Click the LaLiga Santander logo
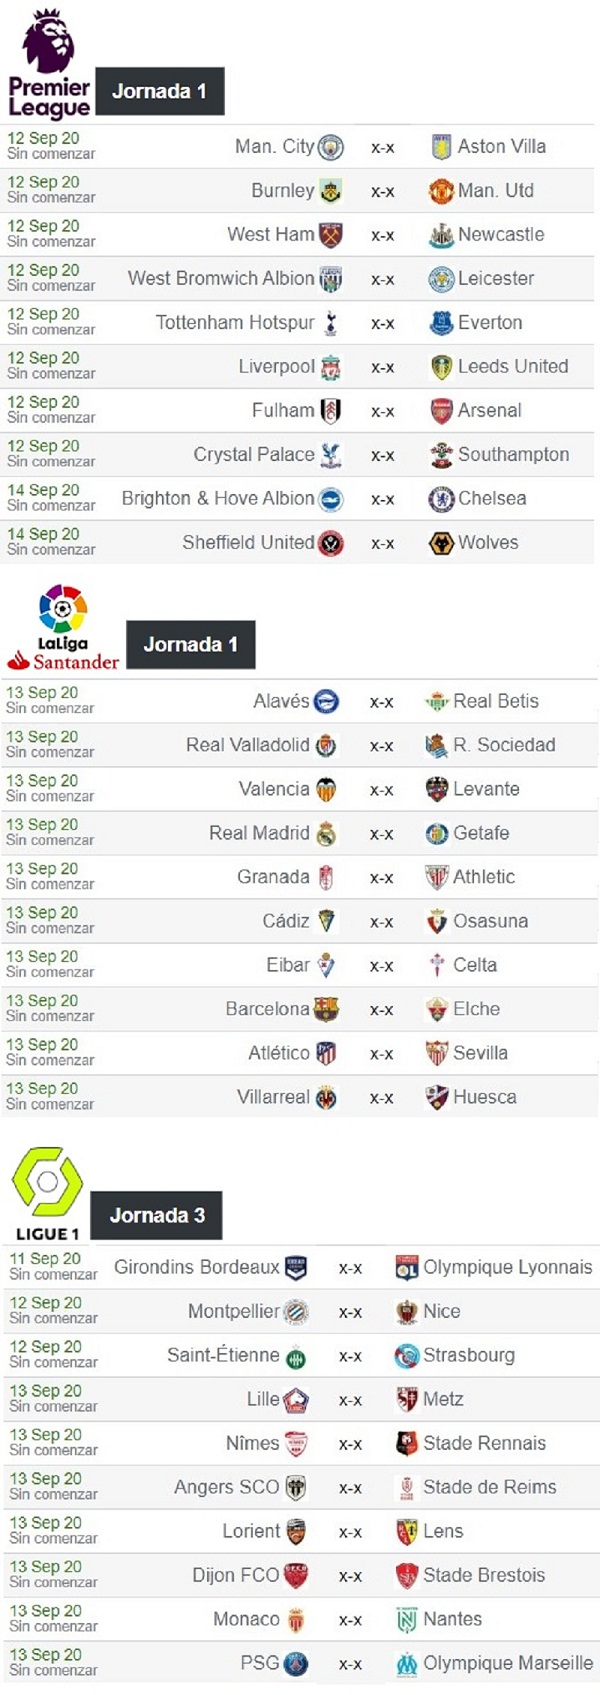The image size is (600, 1695). coord(63,628)
